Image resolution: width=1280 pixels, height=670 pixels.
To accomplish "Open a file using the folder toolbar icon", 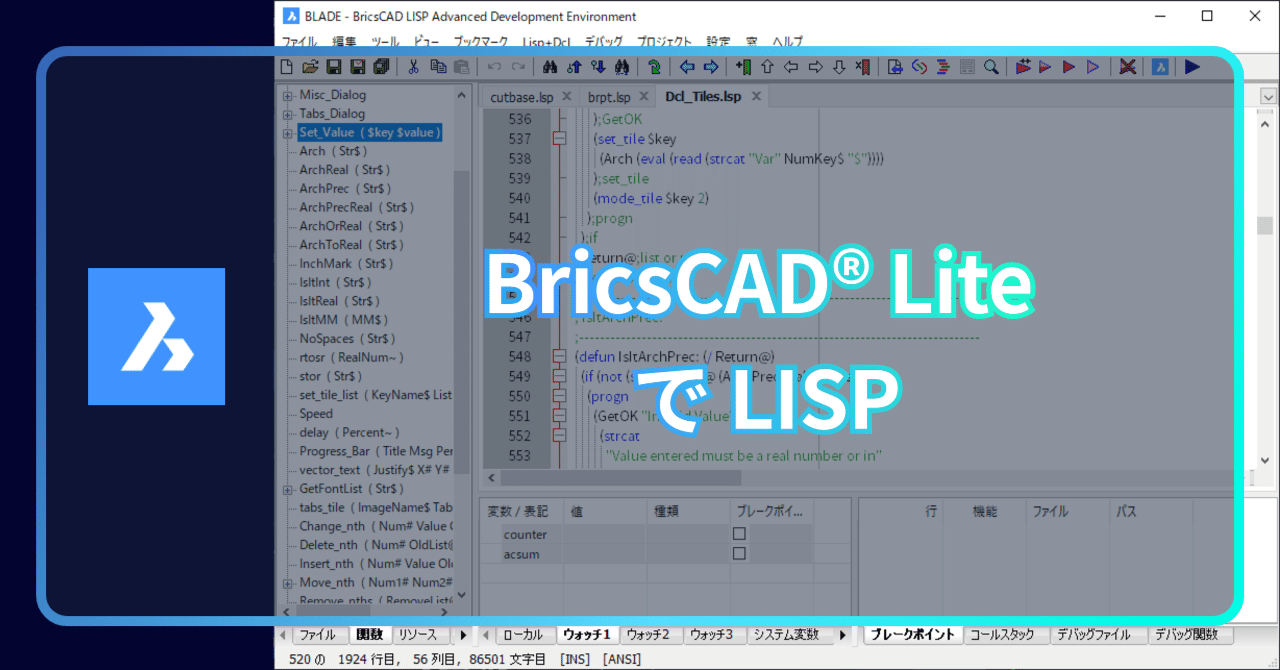I will click(310, 66).
